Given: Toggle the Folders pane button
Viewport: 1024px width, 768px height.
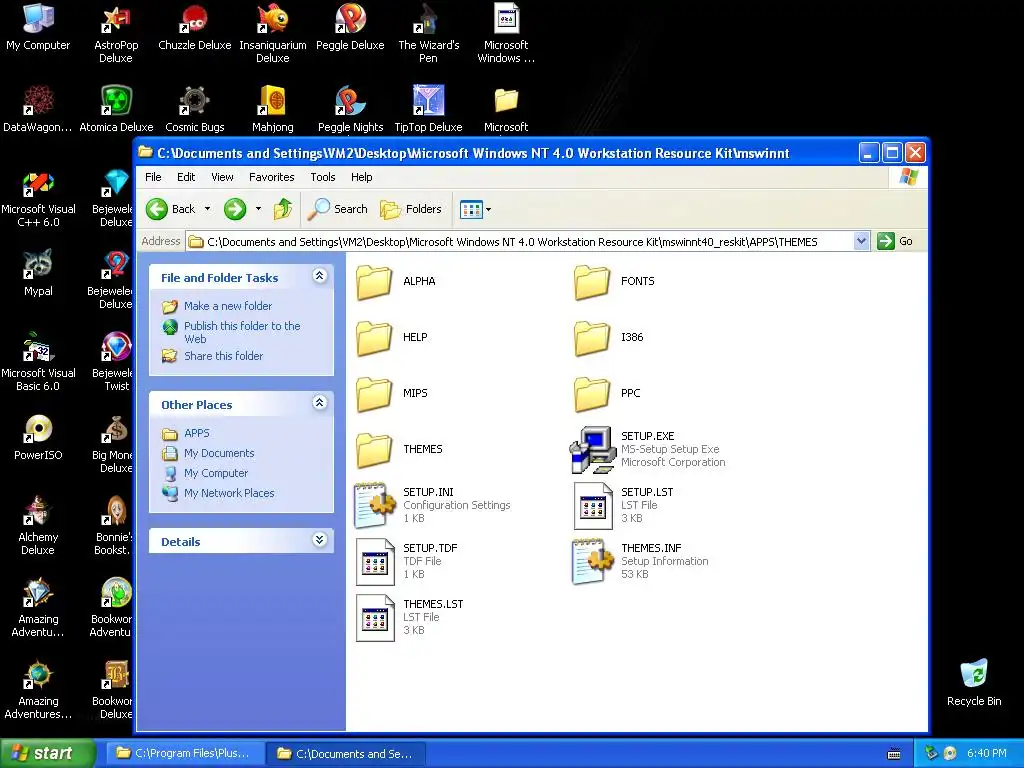Looking at the screenshot, I should click(411, 209).
